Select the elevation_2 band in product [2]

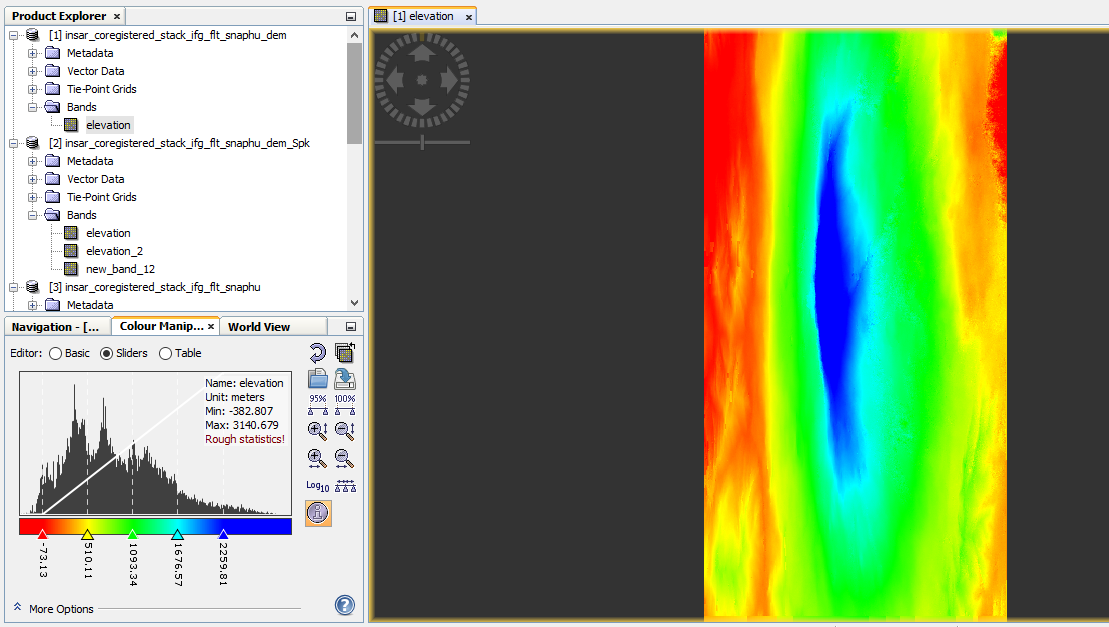click(114, 251)
